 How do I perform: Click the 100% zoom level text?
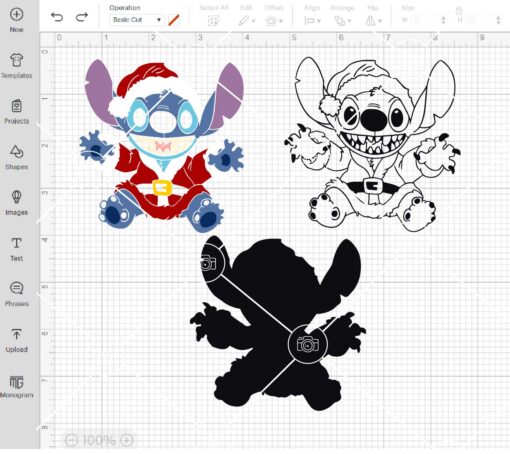click(99, 440)
